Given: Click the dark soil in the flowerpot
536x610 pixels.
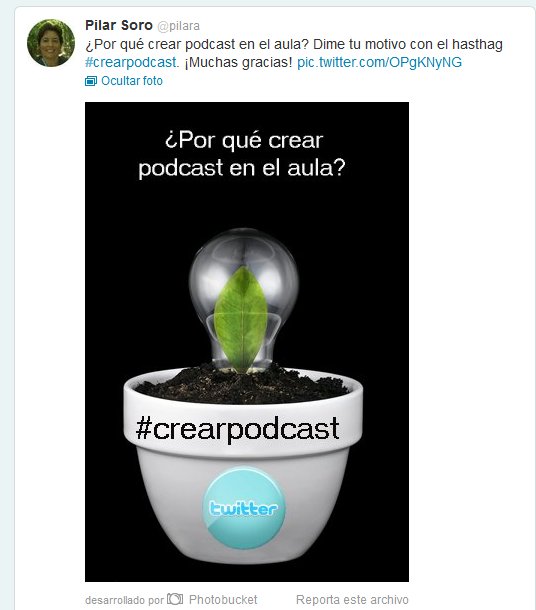Looking at the screenshot, I should point(242,384).
